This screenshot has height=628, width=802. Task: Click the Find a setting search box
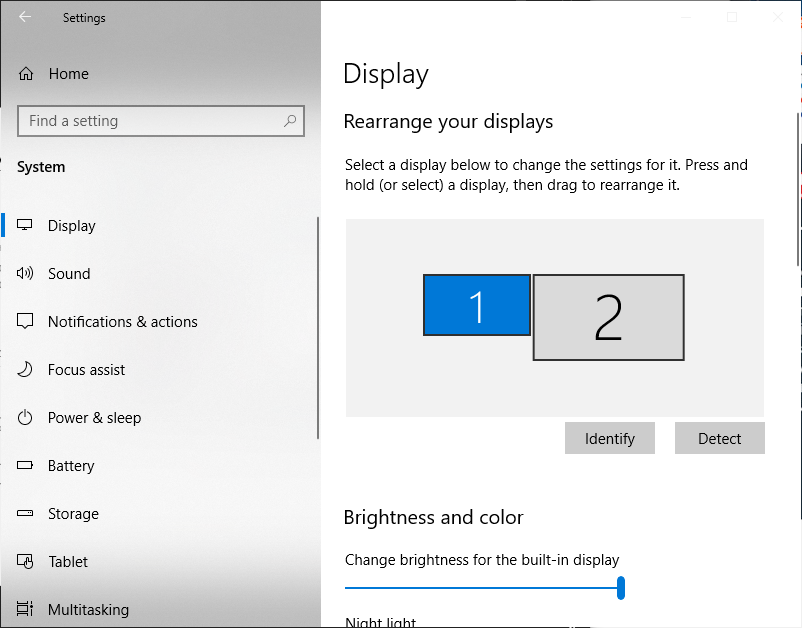[x=161, y=121]
